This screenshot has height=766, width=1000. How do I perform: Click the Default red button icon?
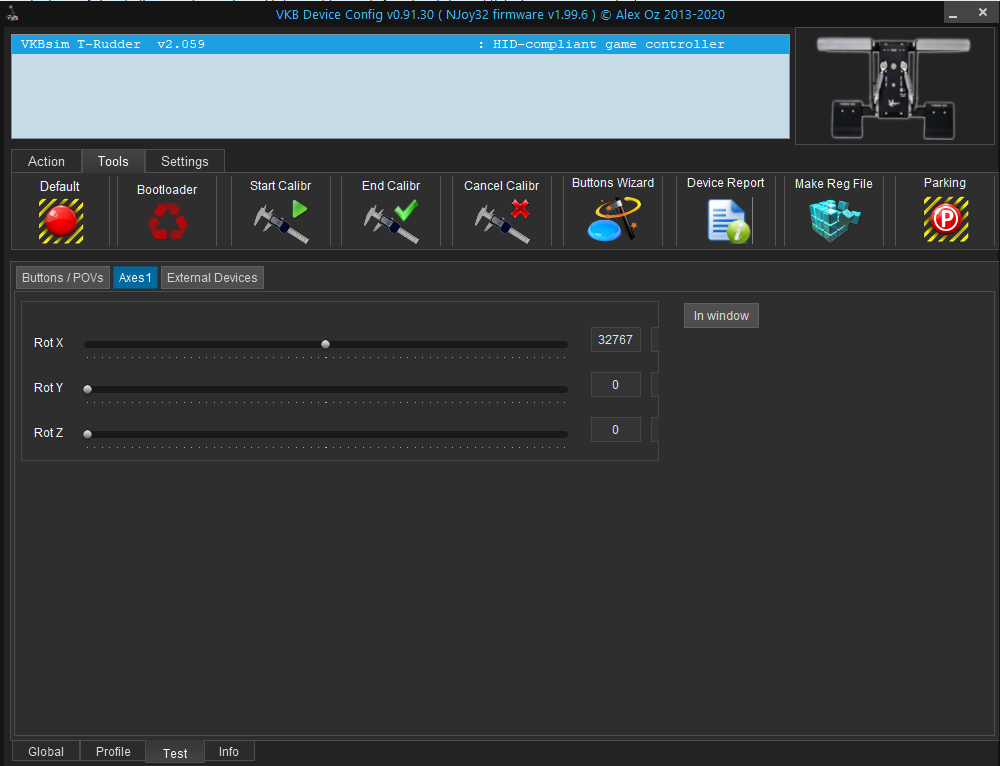point(61,221)
